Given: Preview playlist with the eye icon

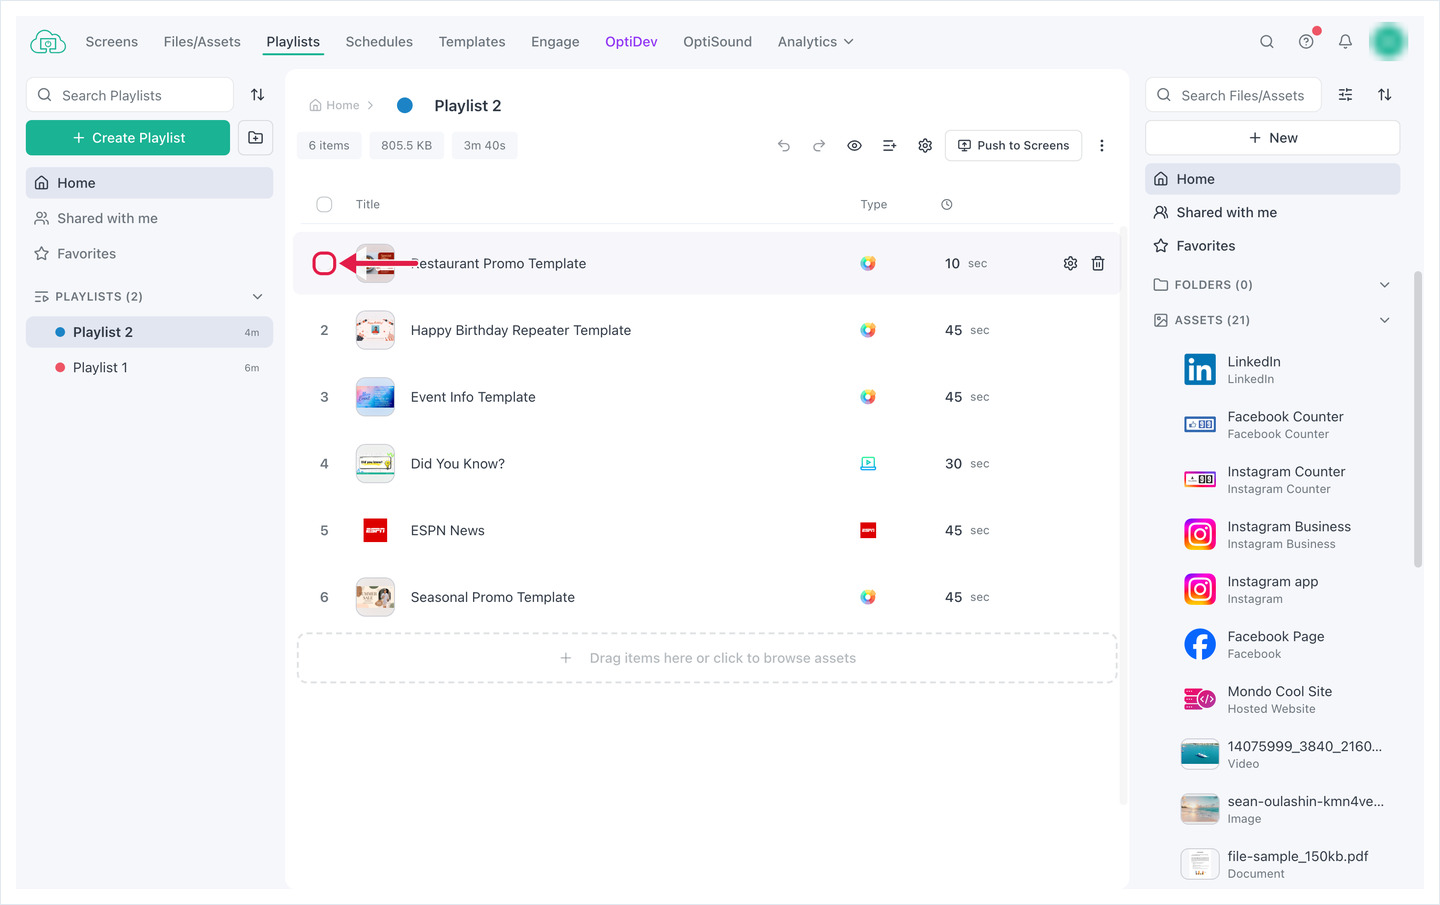Looking at the screenshot, I should pyautogui.click(x=854, y=146).
